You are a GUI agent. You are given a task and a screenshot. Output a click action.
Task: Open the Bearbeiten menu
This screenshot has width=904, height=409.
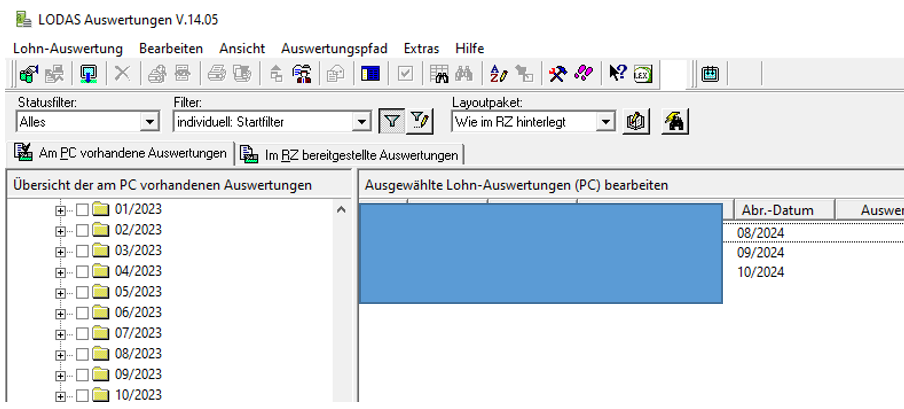[x=171, y=48]
